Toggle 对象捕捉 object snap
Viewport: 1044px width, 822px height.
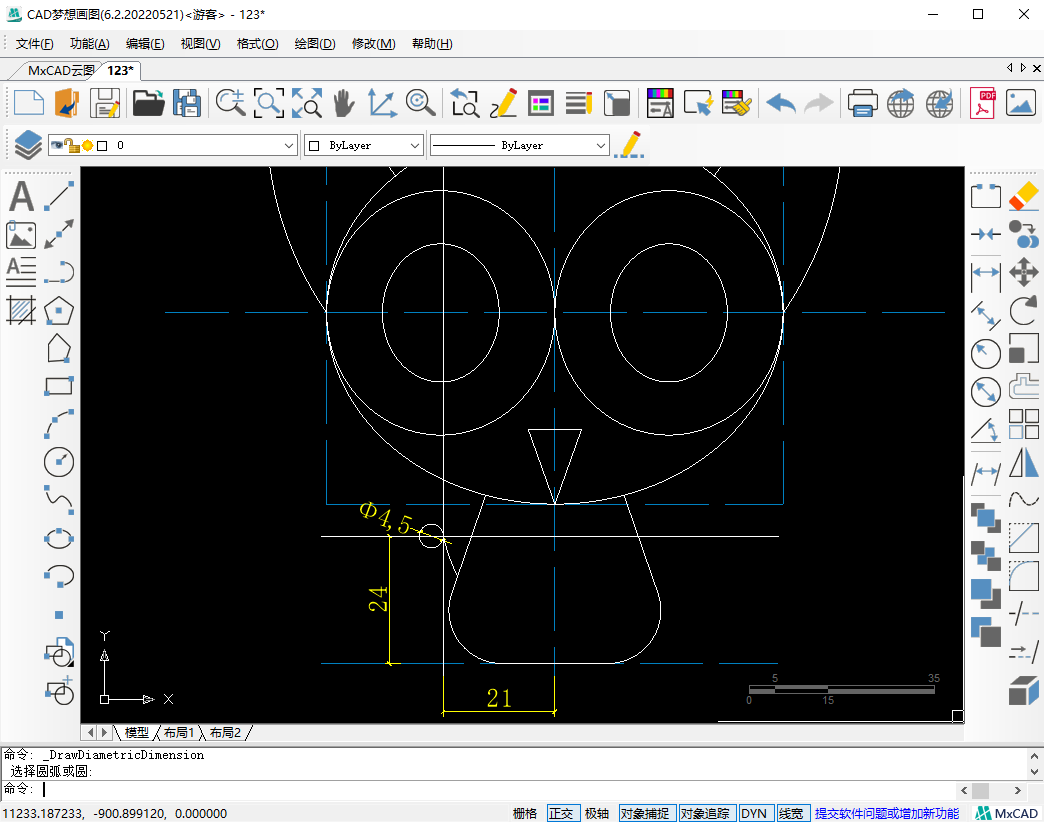pyautogui.click(x=645, y=813)
